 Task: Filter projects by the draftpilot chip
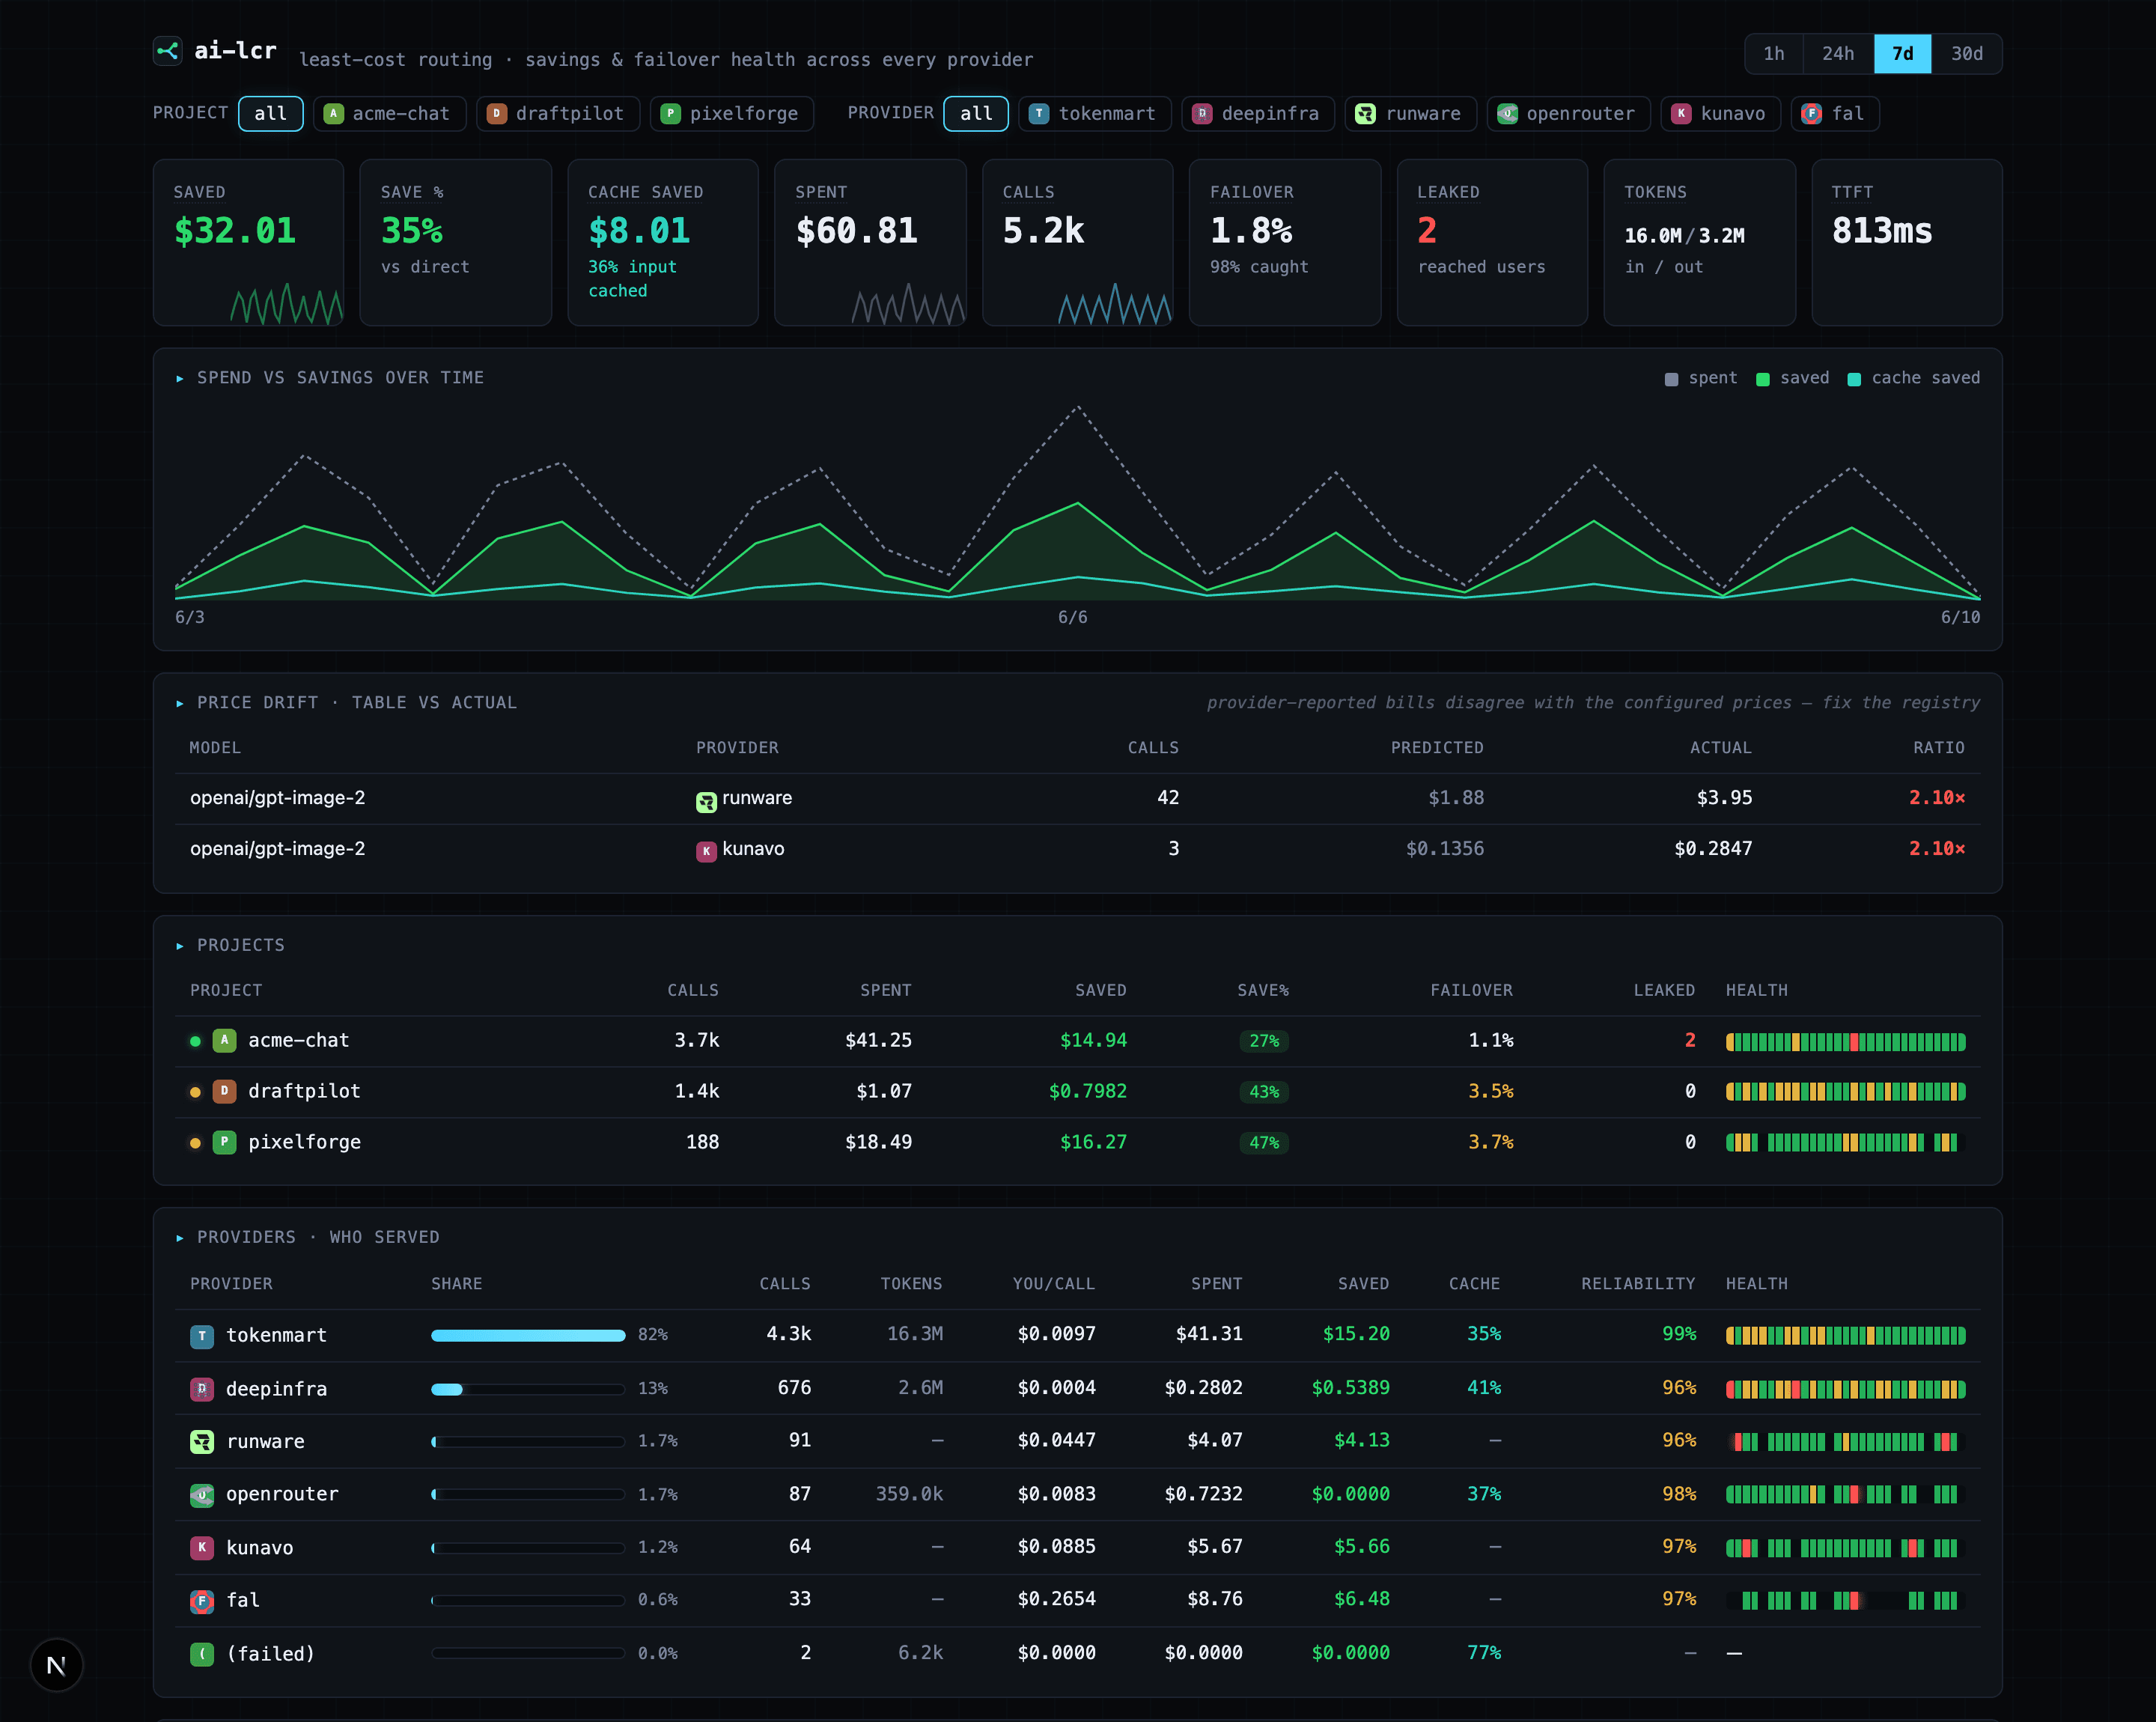click(557, 114)
